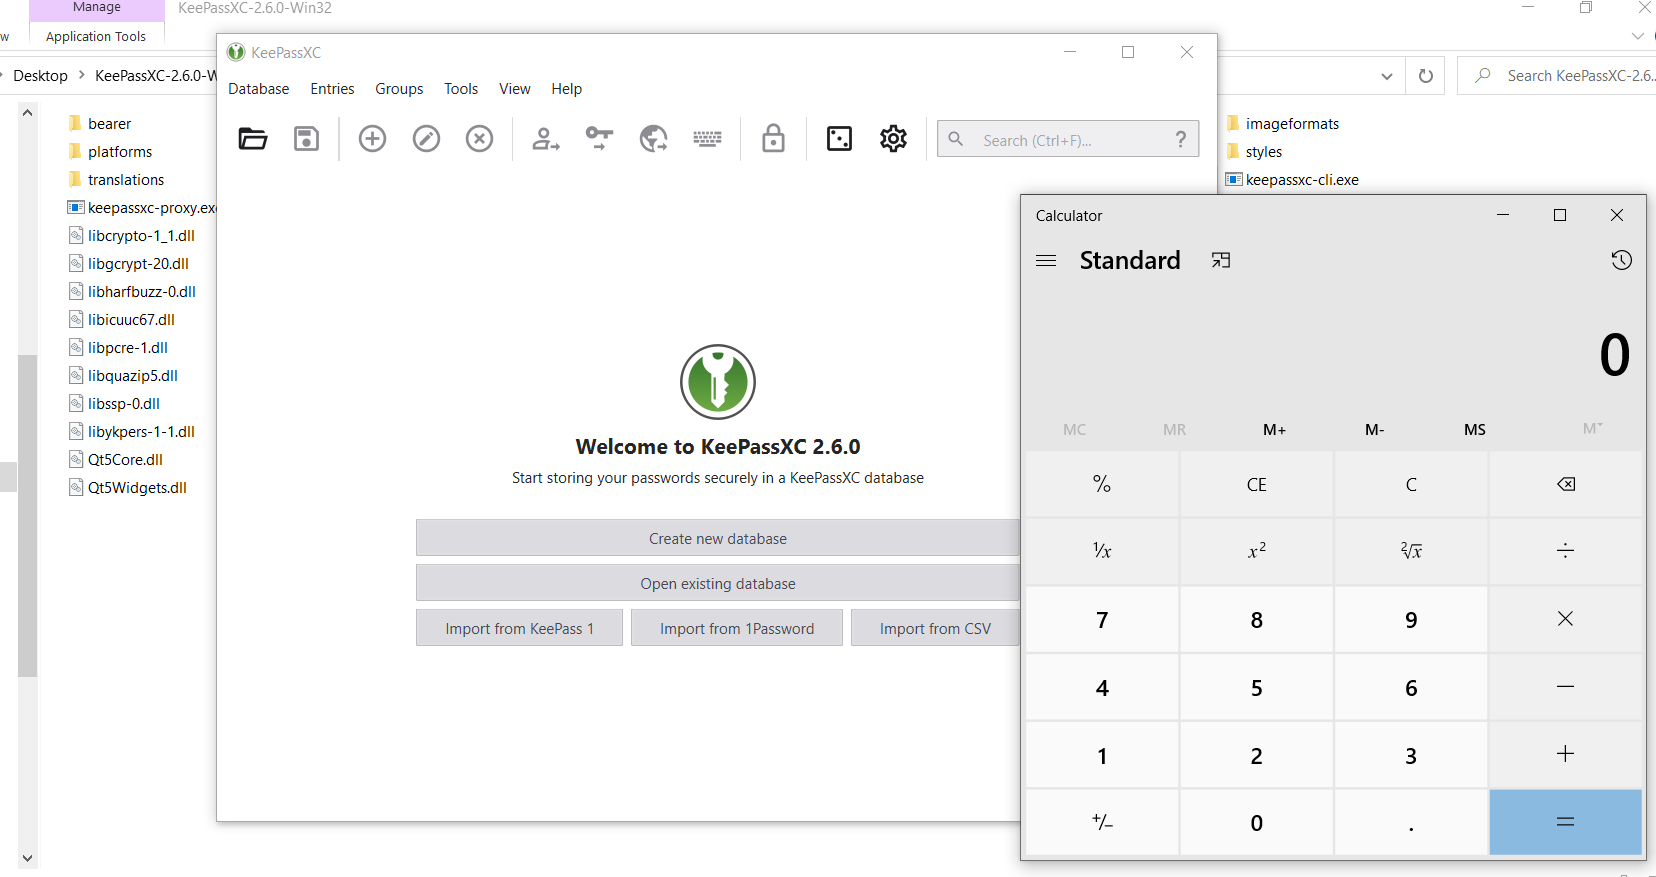Expand the Explorer ribbon chevron
The width and height of the screenshot is (1656, 877).
pyautogui.click(x=1637, y=36)
